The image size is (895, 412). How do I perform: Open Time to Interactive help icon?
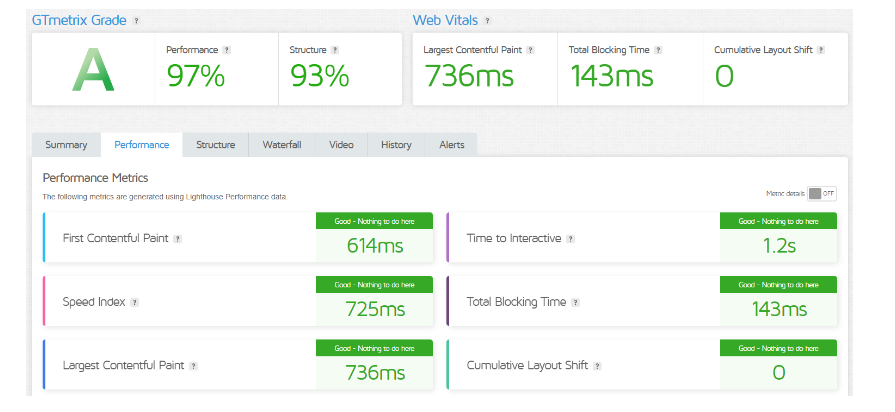[x=570, y=239]
